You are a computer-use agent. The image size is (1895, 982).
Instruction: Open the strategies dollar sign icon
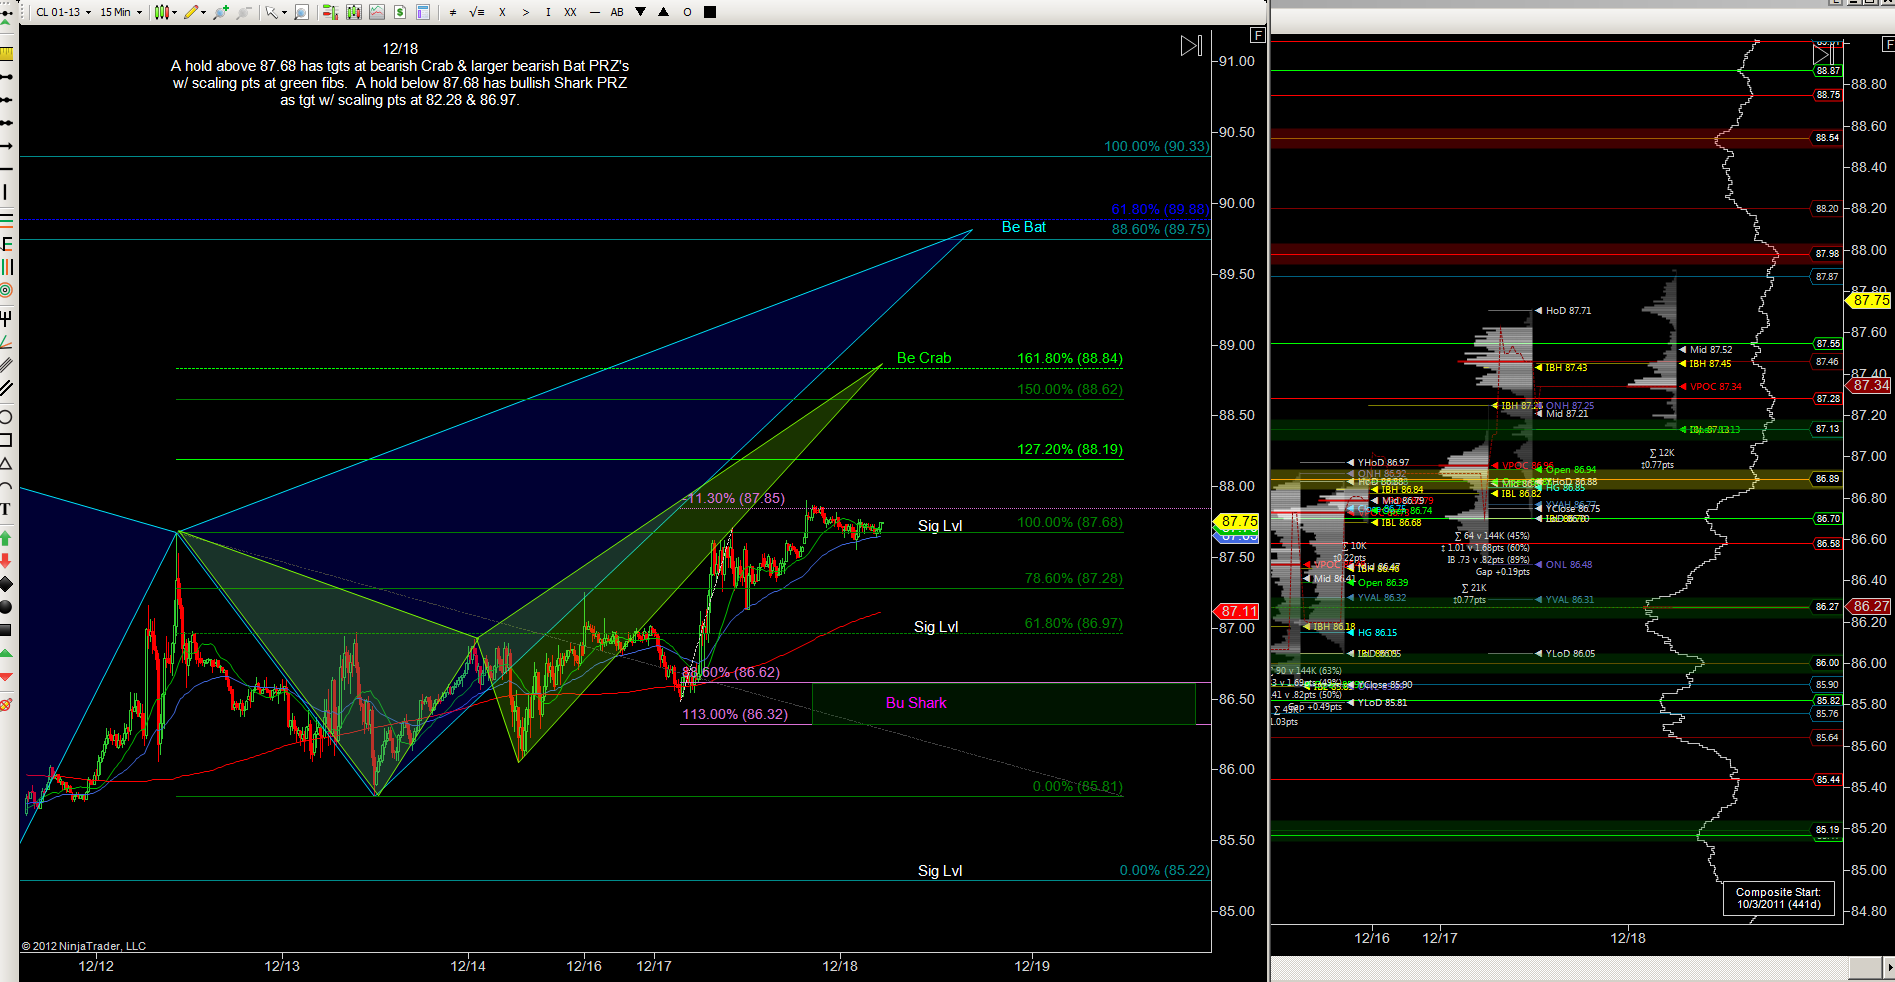coord(400,12)
